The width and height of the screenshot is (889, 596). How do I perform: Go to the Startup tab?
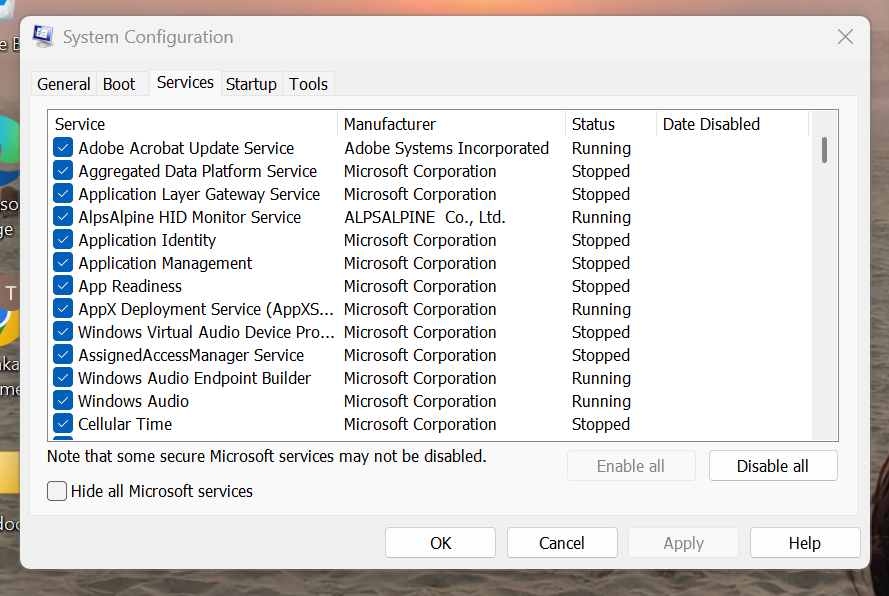click(251, 84)
